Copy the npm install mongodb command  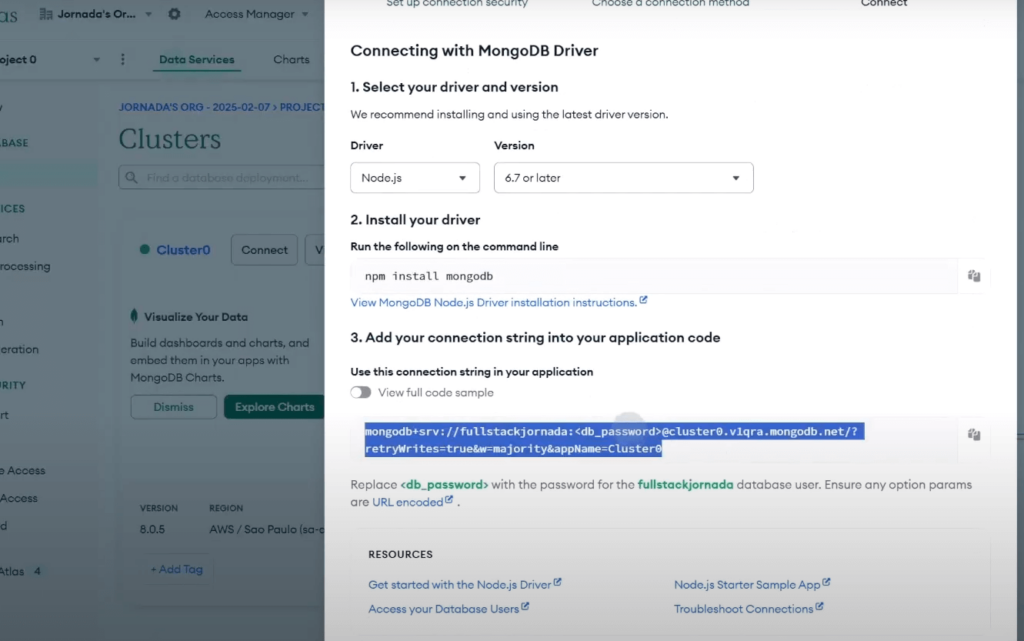point(973,276)
